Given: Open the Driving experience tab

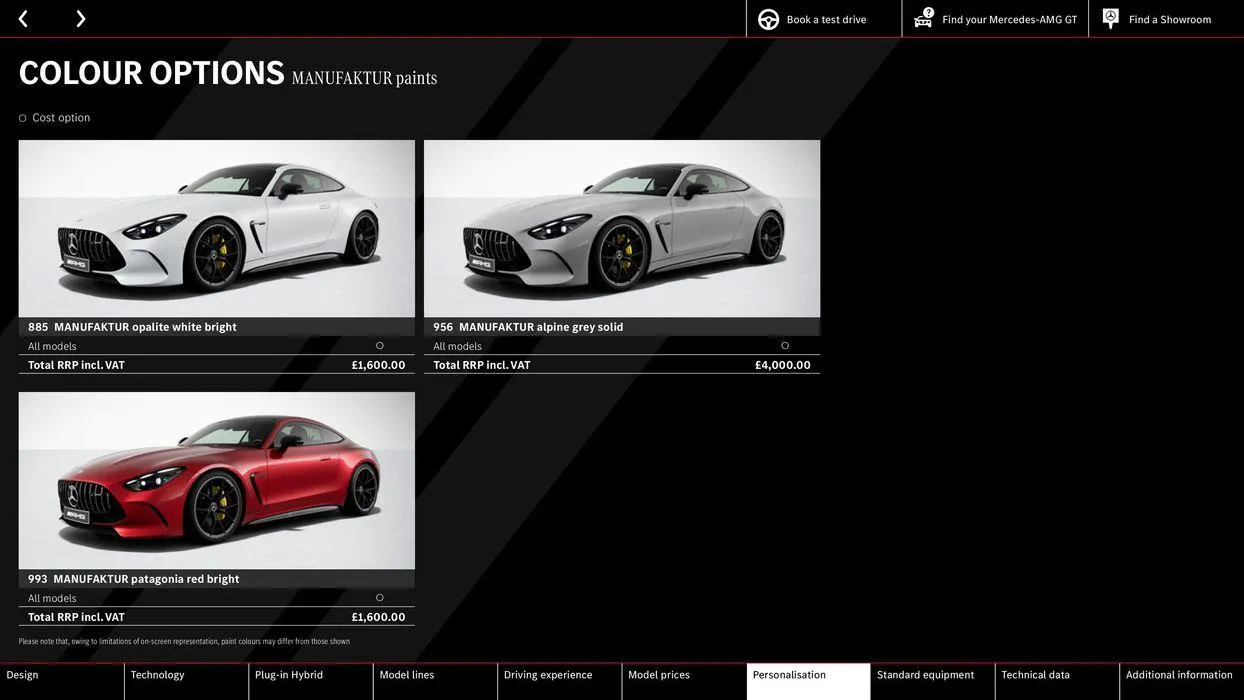Looking at the screenshot, I should [560, 681].
